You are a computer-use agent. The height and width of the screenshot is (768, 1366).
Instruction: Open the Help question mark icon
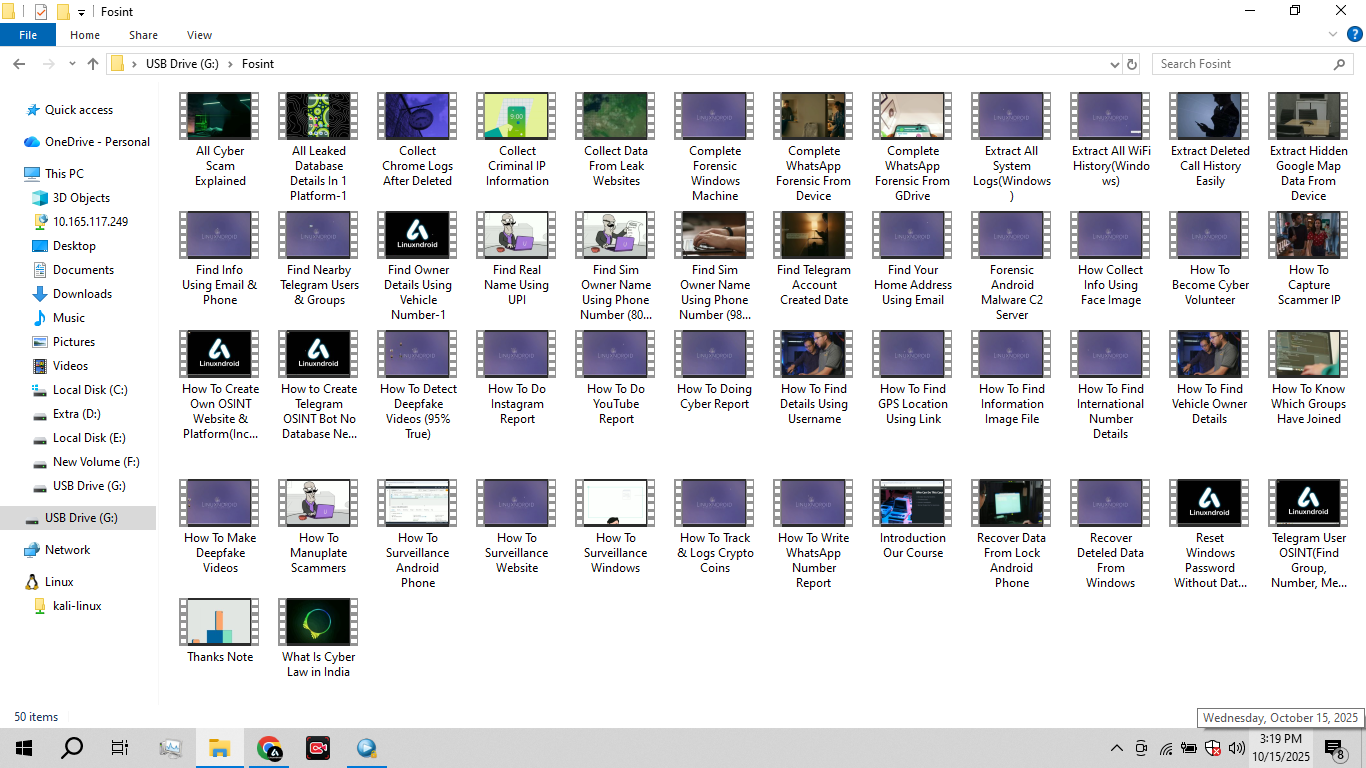[1354, 35]
